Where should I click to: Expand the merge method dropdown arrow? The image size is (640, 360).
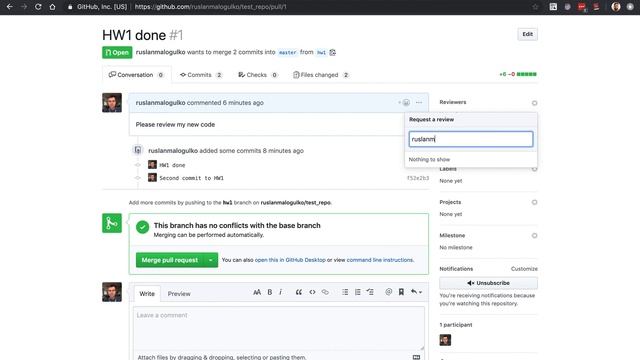[211, 260]
